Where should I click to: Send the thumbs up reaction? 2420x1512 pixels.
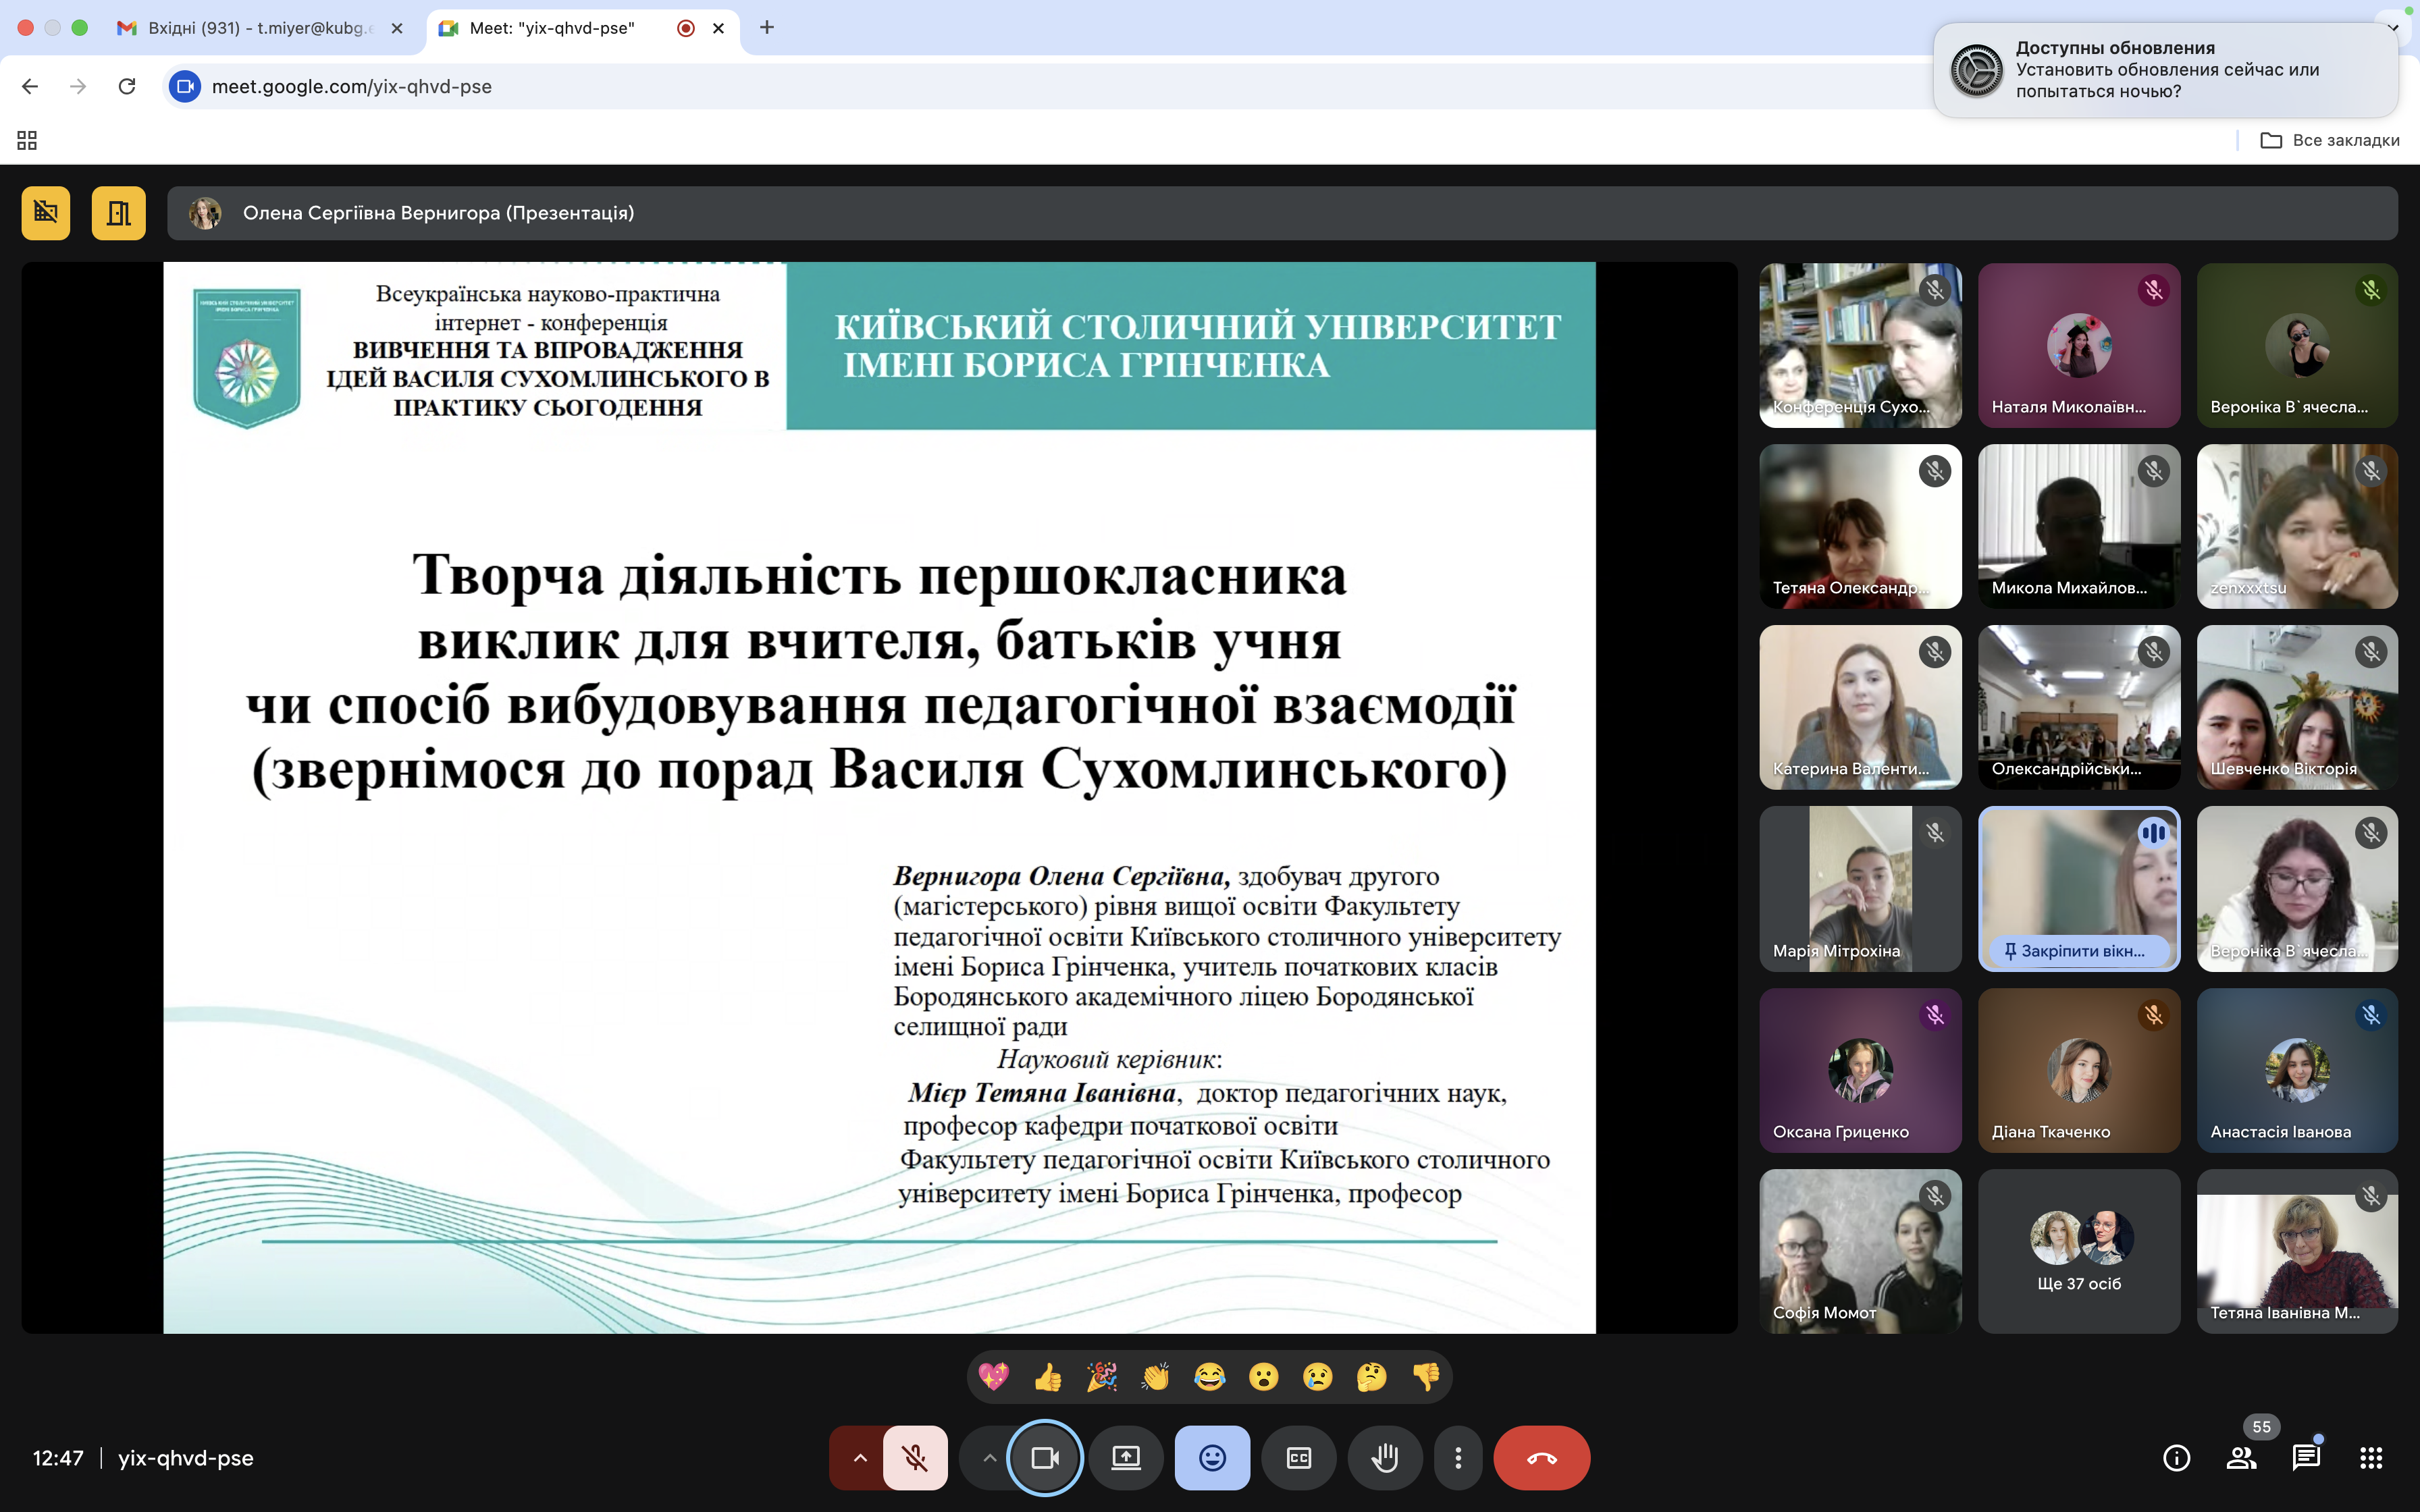click(1048, 1377)
